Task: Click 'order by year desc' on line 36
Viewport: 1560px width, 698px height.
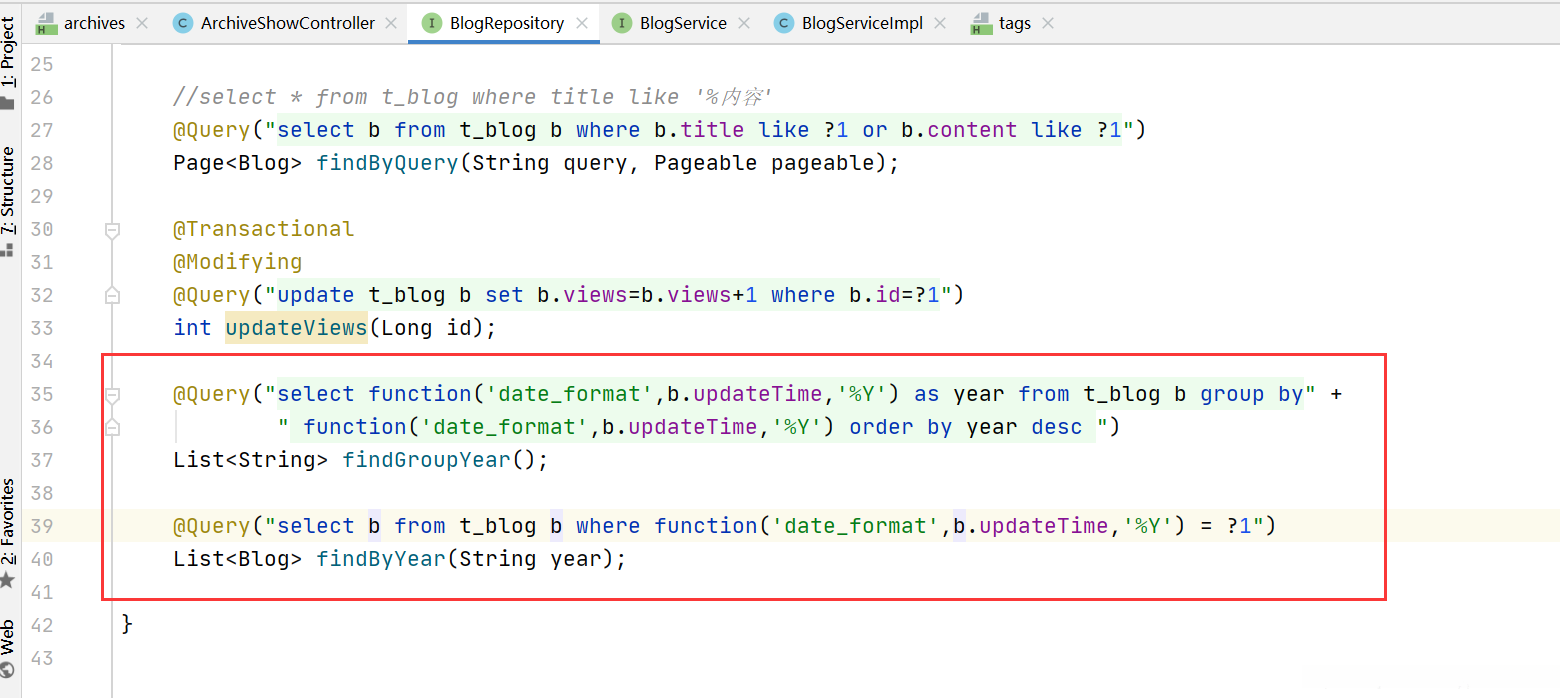Action: click(x=966, y=427)
